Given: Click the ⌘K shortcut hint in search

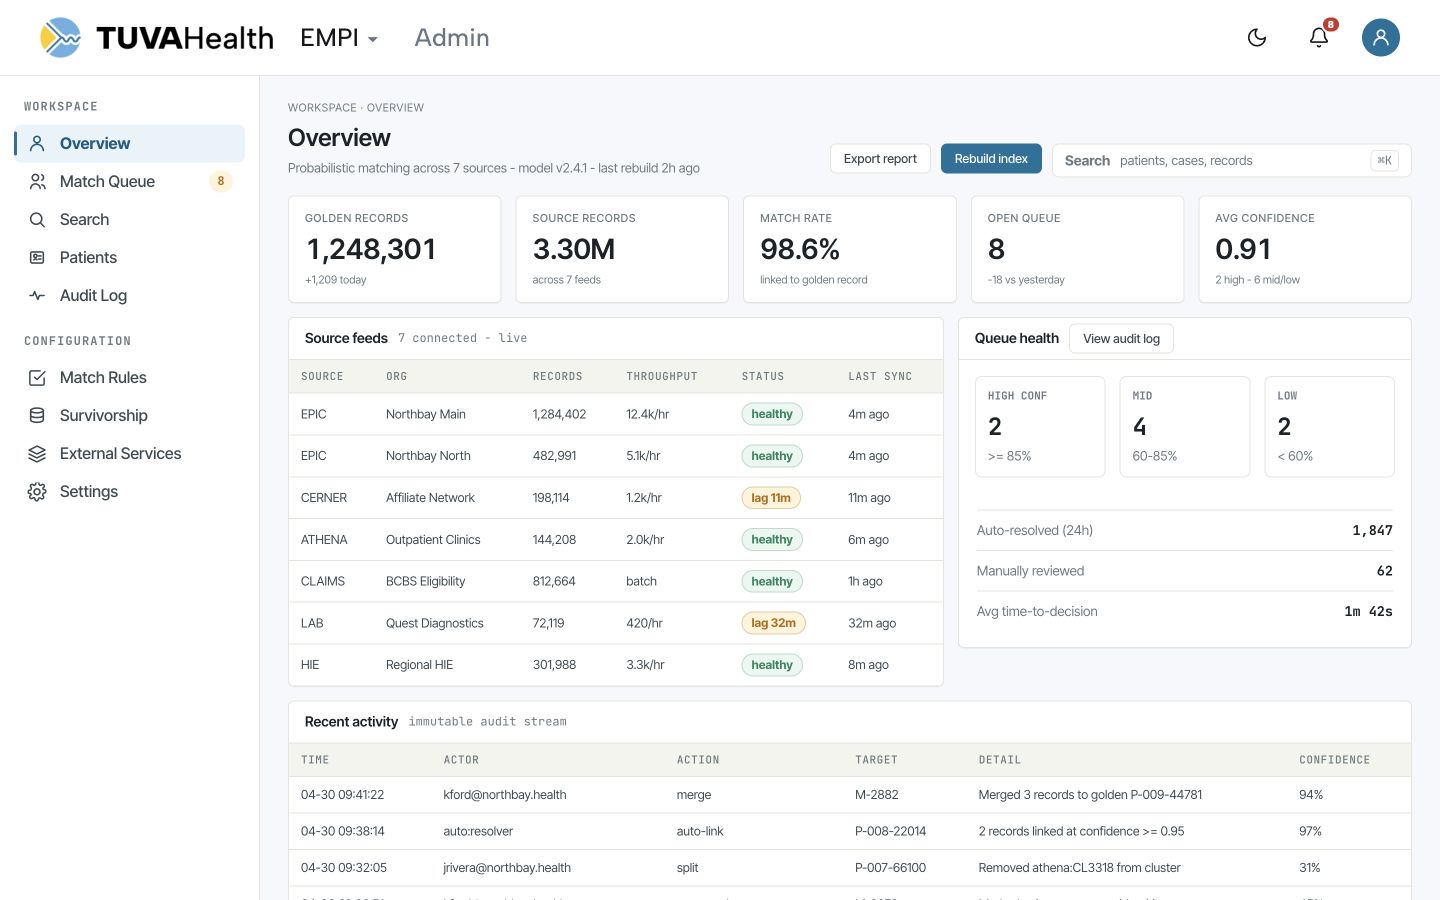Looking at the screenshot, I should point(1384,160).
